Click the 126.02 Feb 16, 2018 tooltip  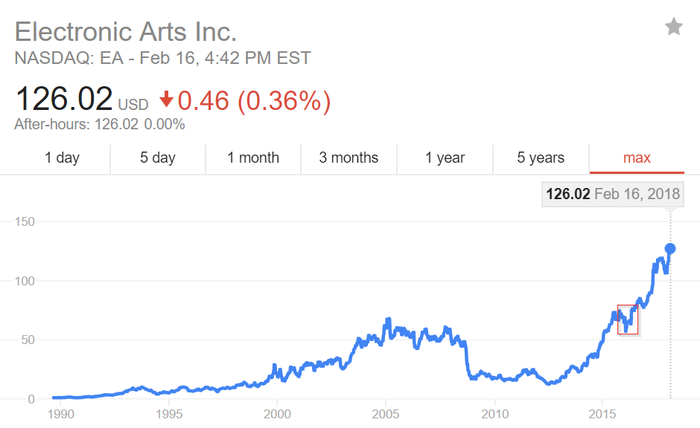(x=611, y=193)
